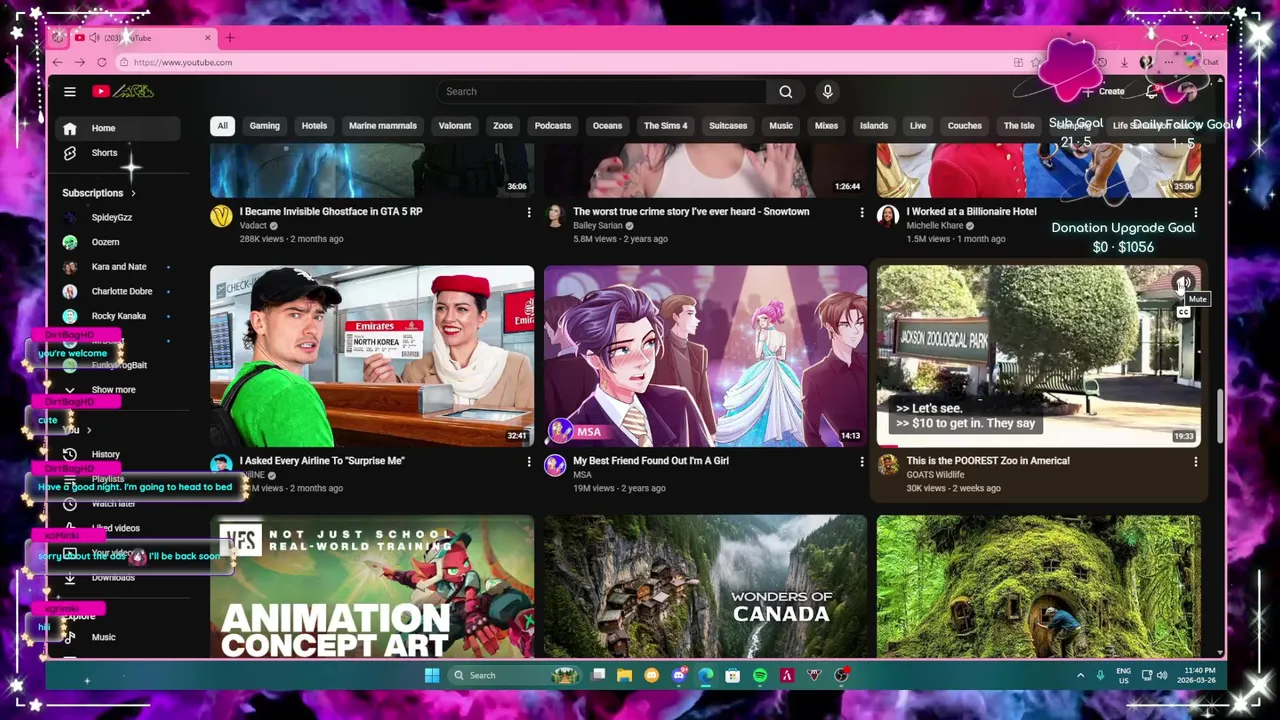Screen dimensions: 1280x720
Task: Filter by The Sims 4 chip
Action: (665, 126)
